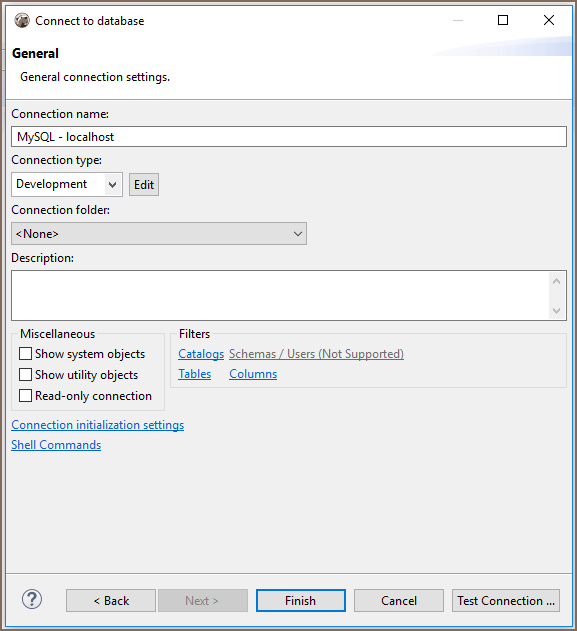The height and width of the screenshot is (631, 577).
Task: Expand the Connection folder dropdown
Action: (x=159, y=233)
